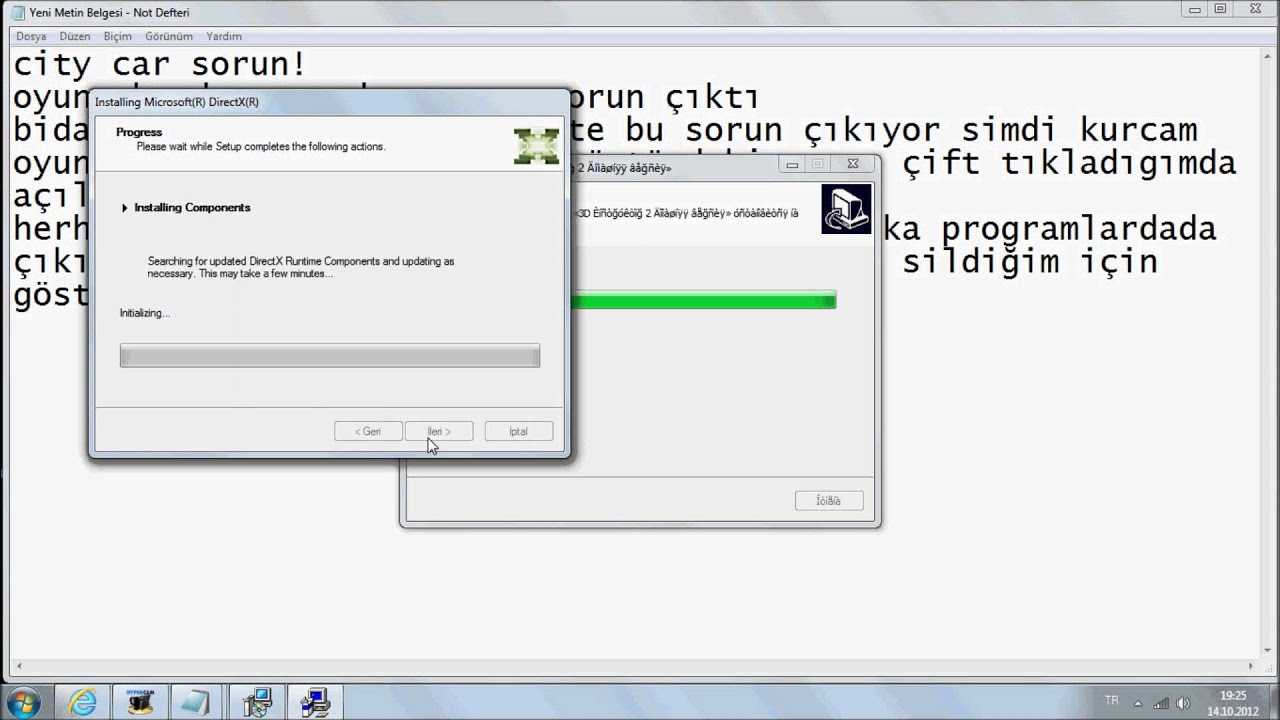Screen dimensions: 1280x720
Task: Open the Dosya menu in Notepad
Action: tap(31, 36)
